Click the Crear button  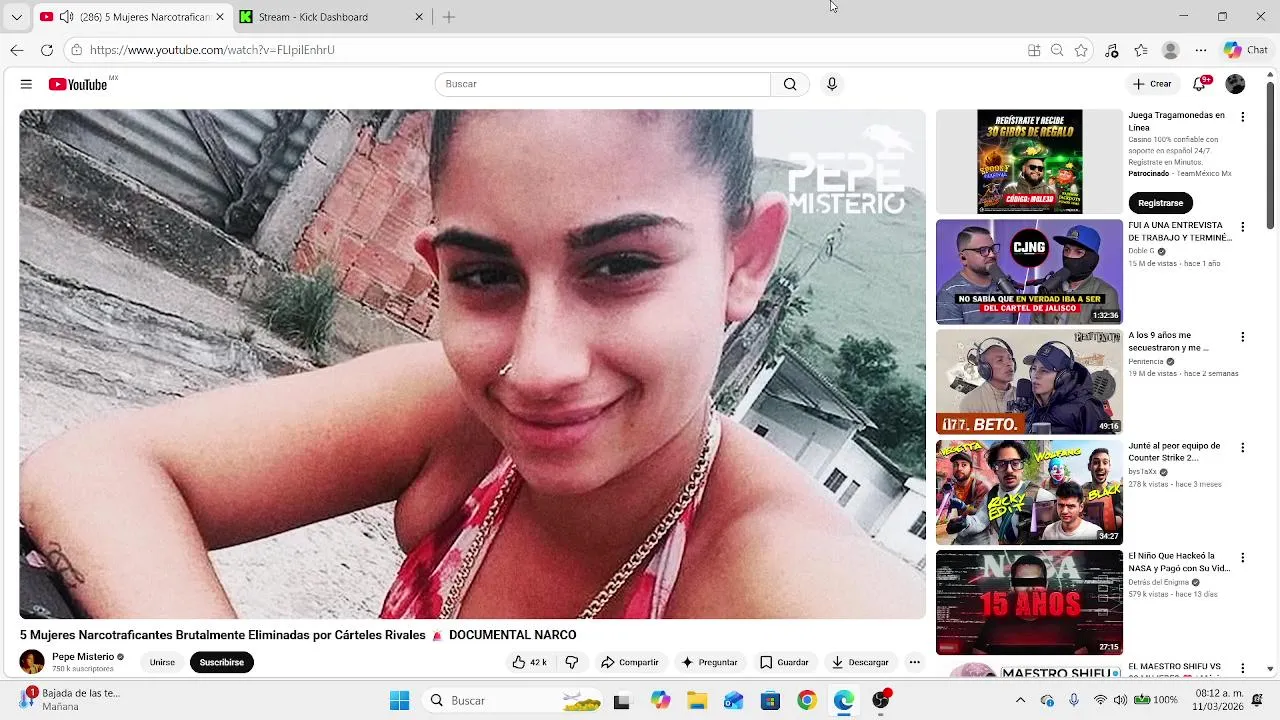click(1152, 84)
